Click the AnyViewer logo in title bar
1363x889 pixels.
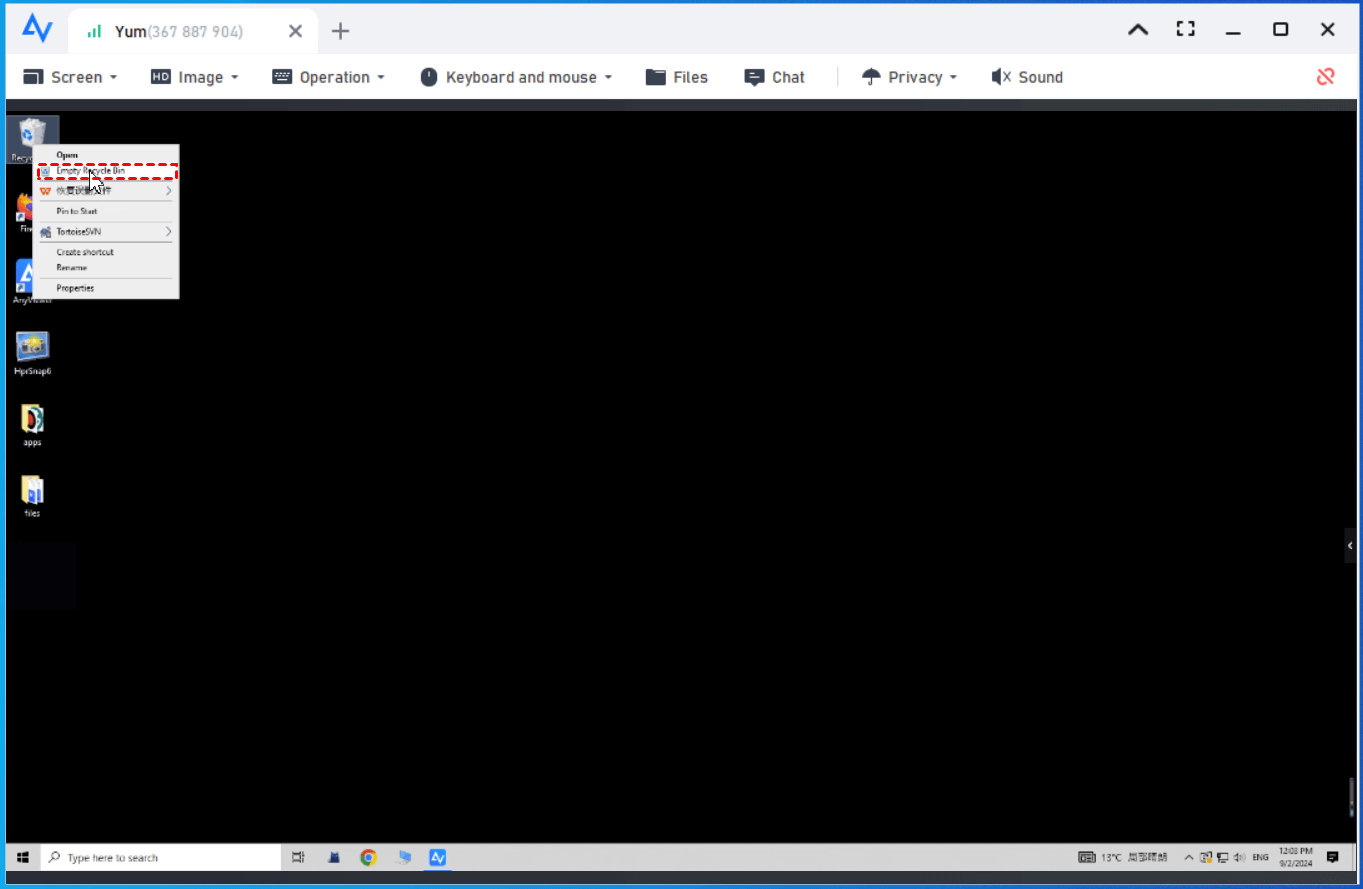pos(37,29)
